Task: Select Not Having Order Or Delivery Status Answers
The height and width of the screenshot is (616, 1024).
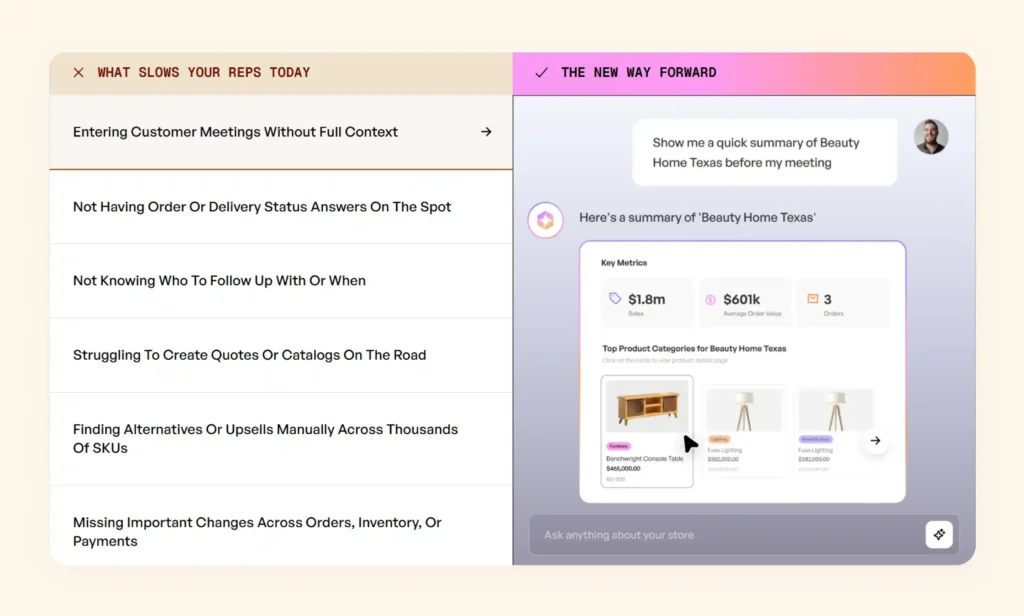Action: pos(281,207)
